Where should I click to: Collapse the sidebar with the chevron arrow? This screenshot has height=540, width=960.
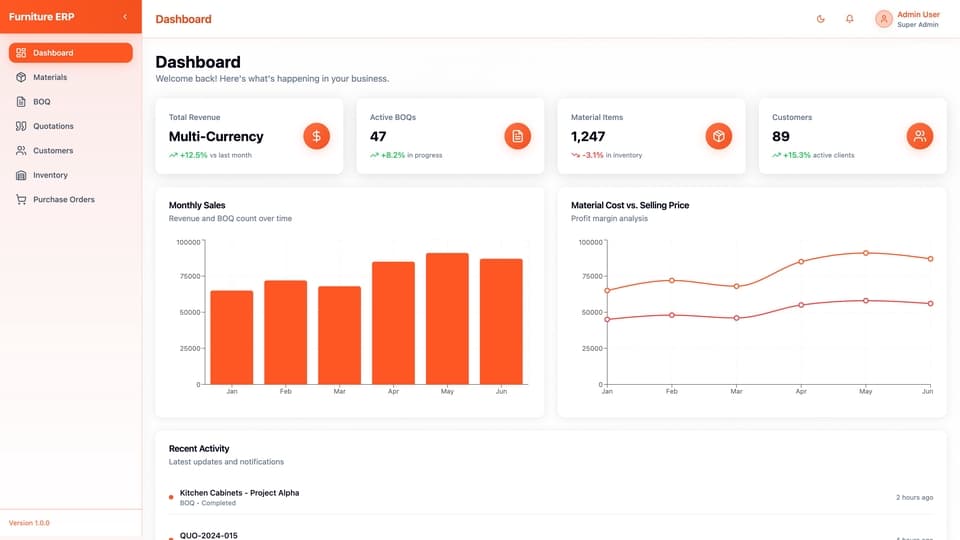tap(125, 17)
